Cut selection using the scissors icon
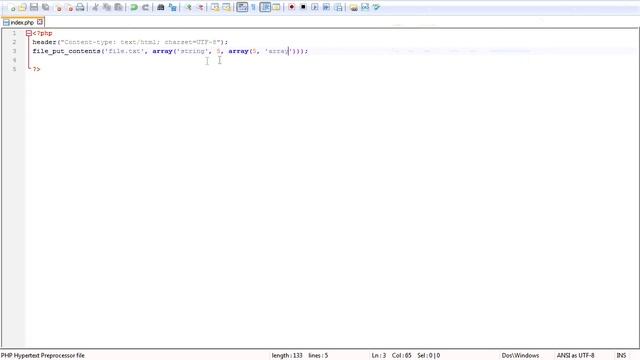The width and height of the screenshot is (640, 360). click(96, 7)
